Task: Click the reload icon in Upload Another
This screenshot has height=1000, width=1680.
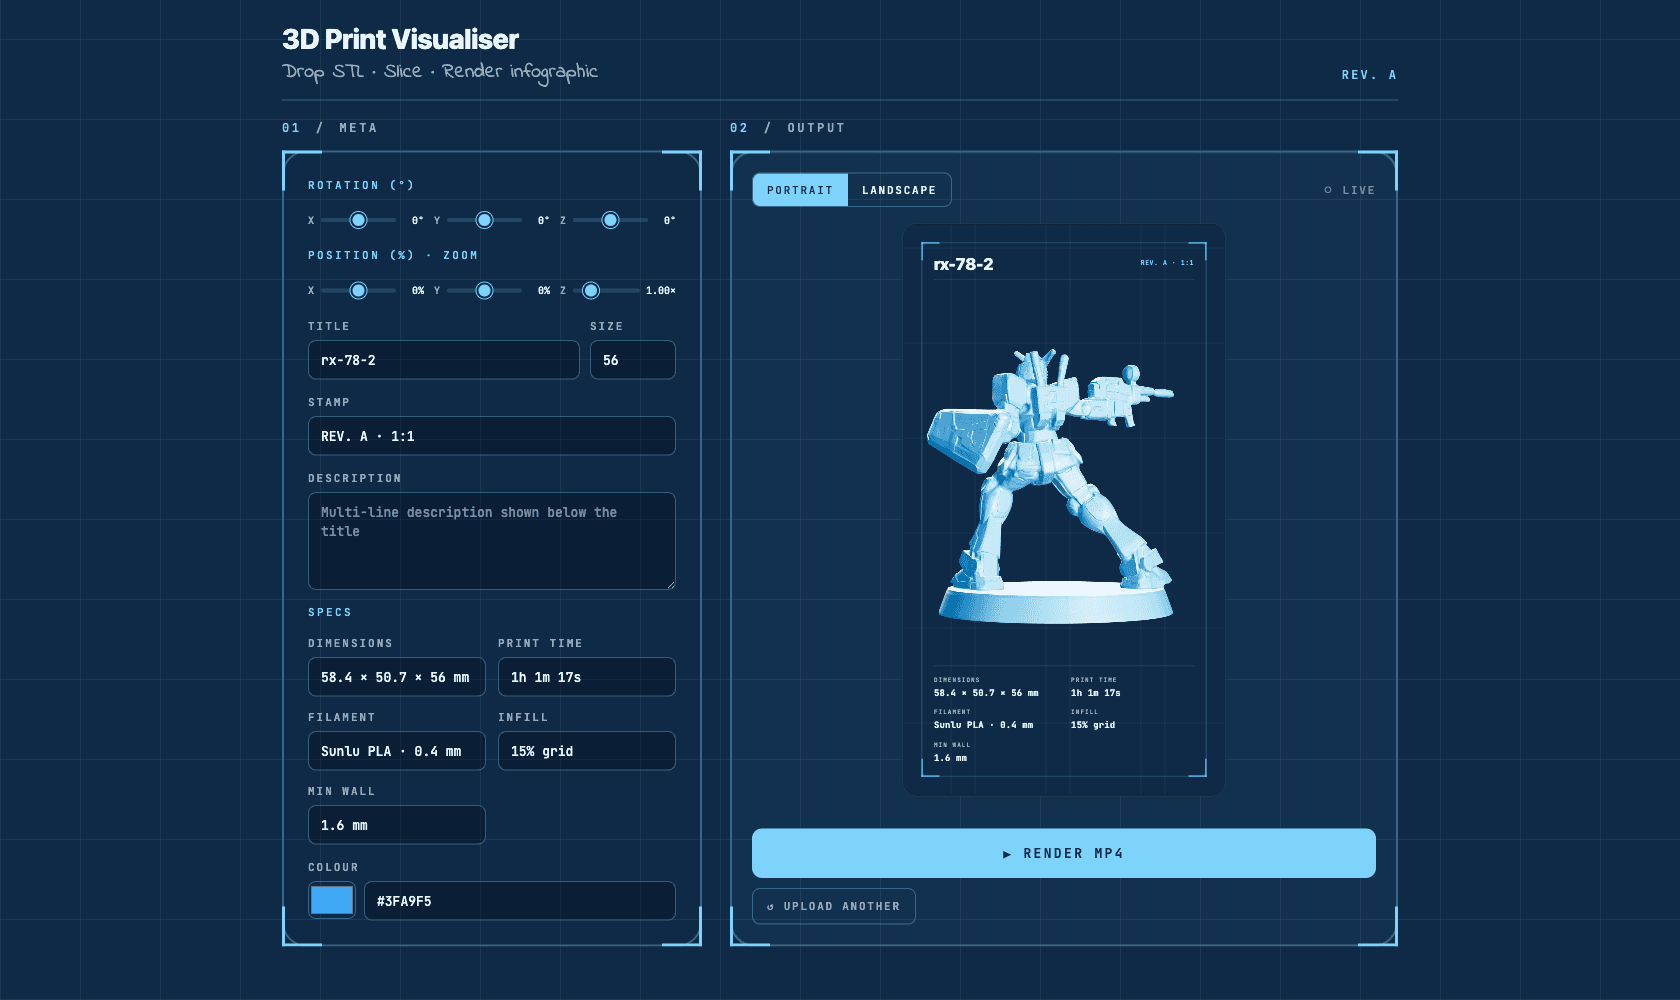Action: pyautogui.click(x=770, y=907)
